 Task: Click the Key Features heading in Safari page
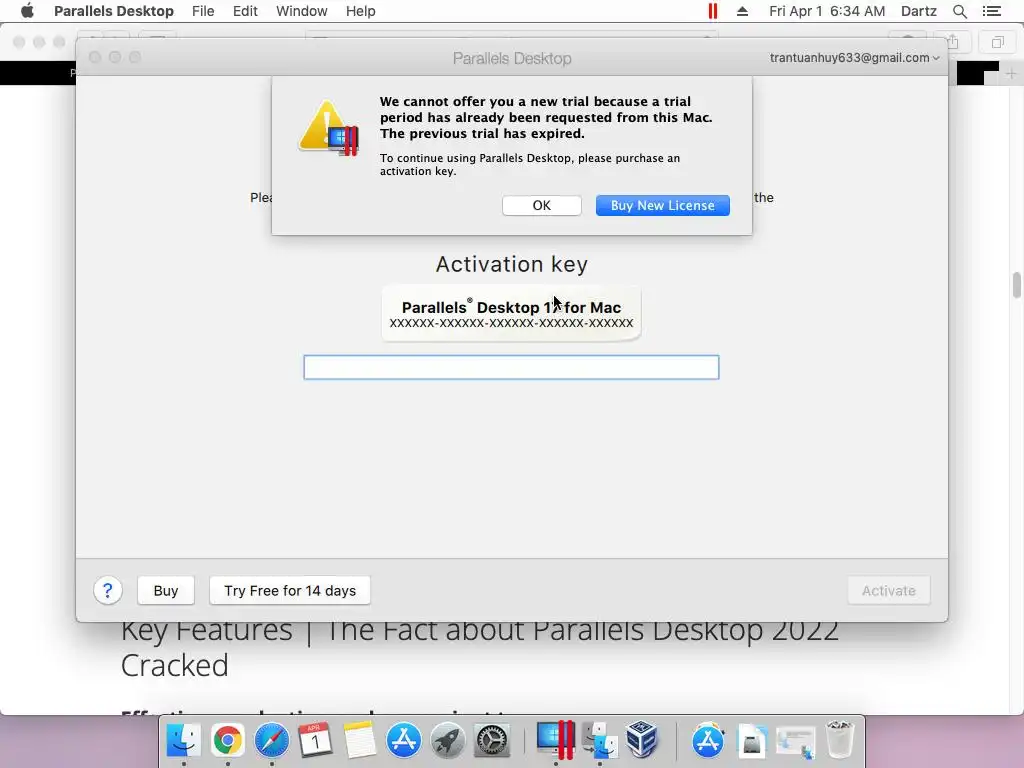(x=479, y=648)
